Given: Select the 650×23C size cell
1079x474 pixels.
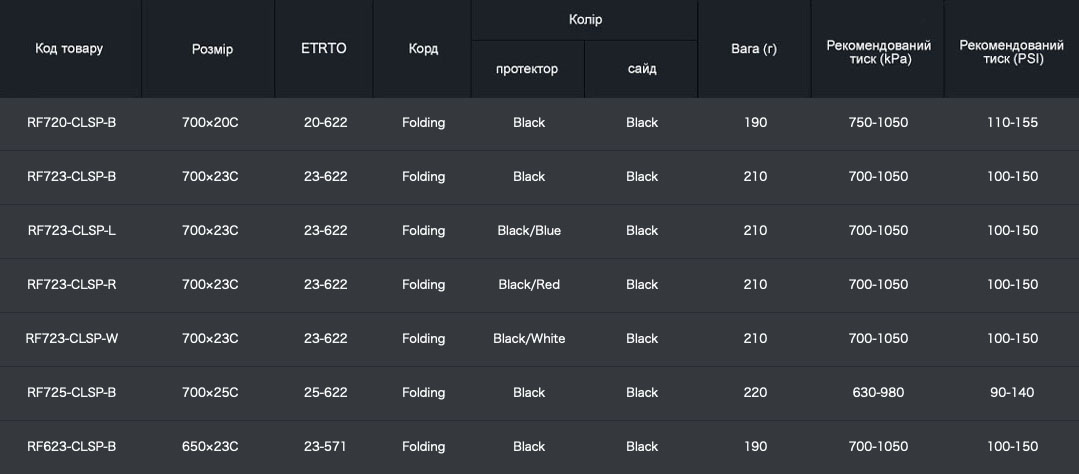Looking at the screenshot, I should 210,447.
